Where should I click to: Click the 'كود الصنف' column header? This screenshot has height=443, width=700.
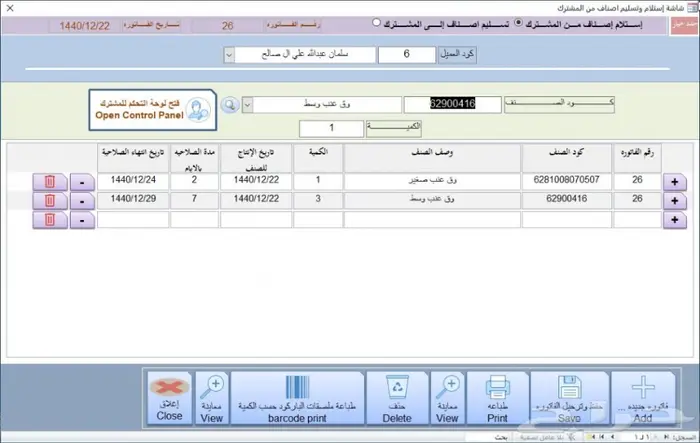(x=567, y=158)
